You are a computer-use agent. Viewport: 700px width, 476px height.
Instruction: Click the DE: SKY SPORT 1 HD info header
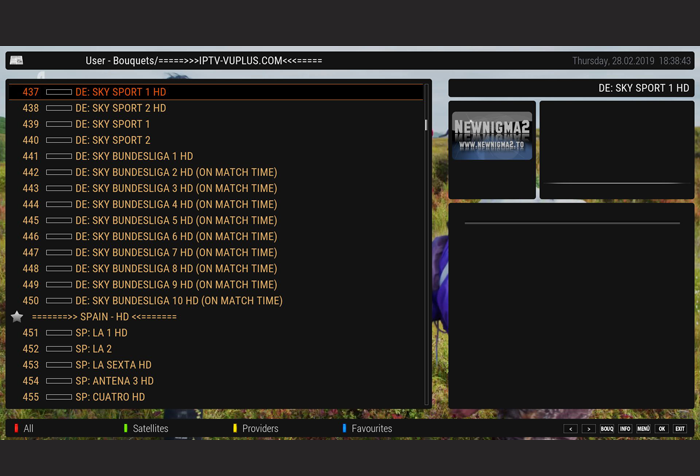point(571,88)
